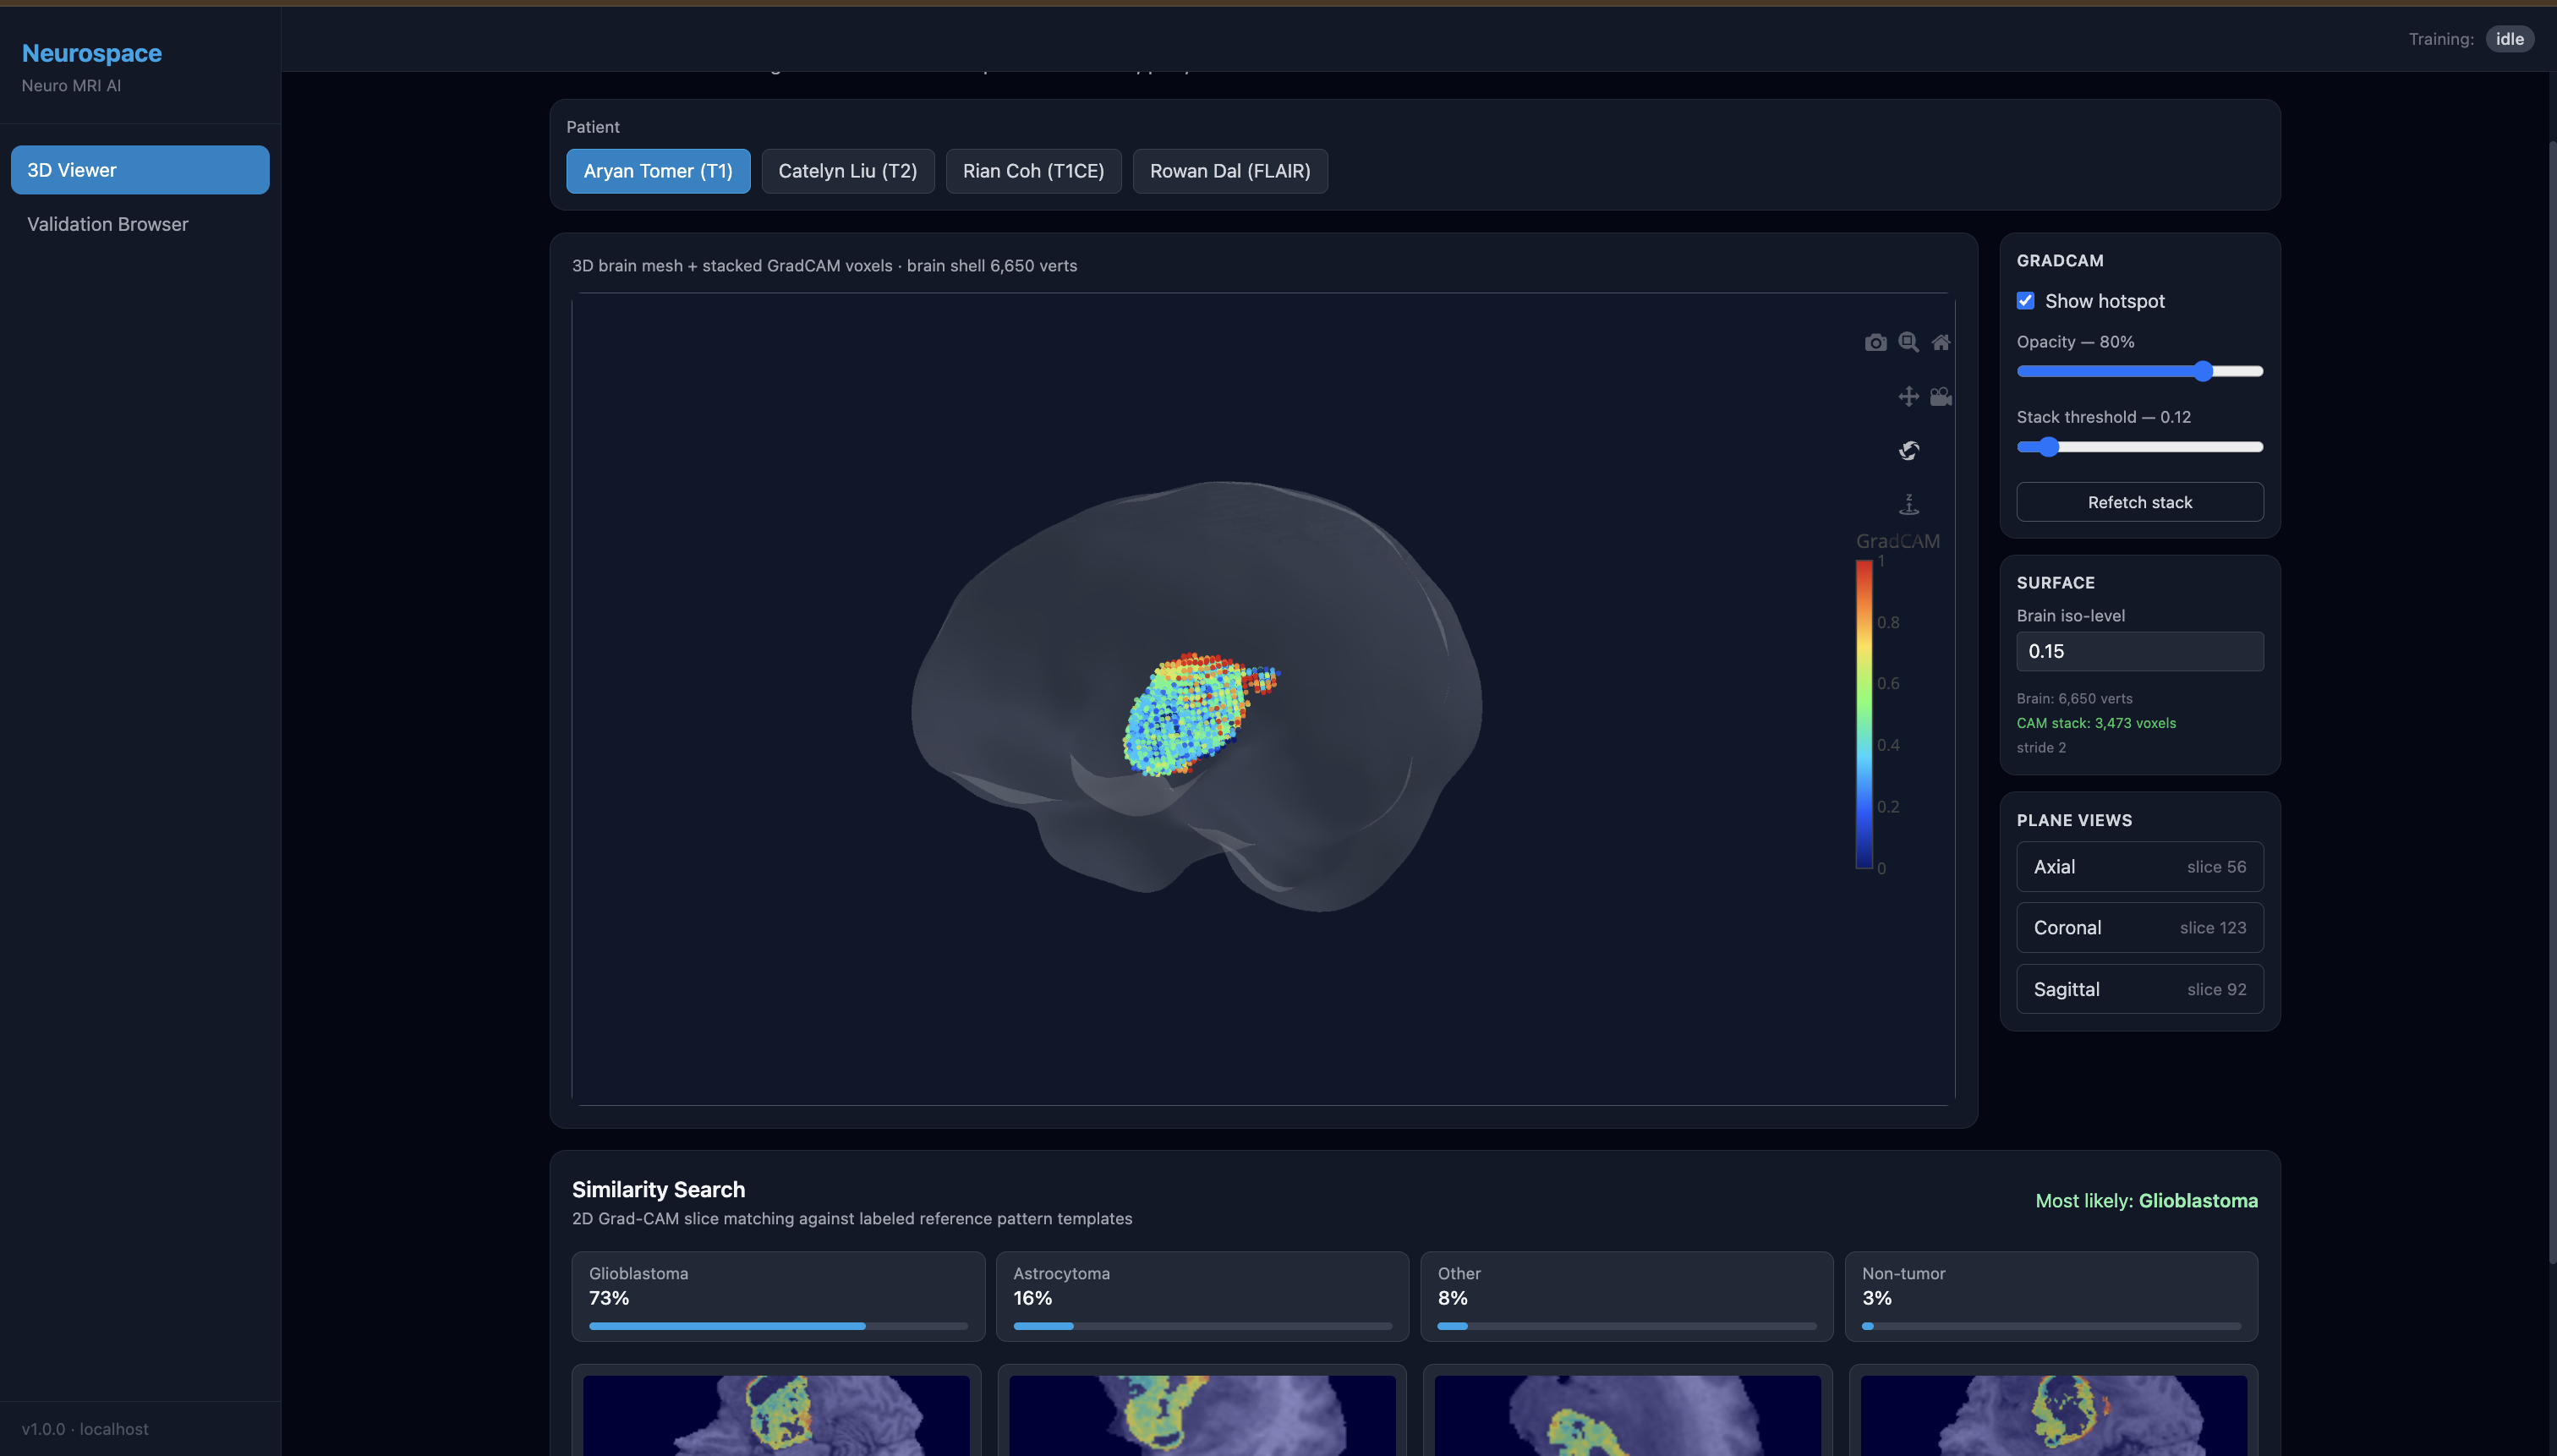
Task: Enable orbital rotation mode icon
Action: tap(1908, 451)
